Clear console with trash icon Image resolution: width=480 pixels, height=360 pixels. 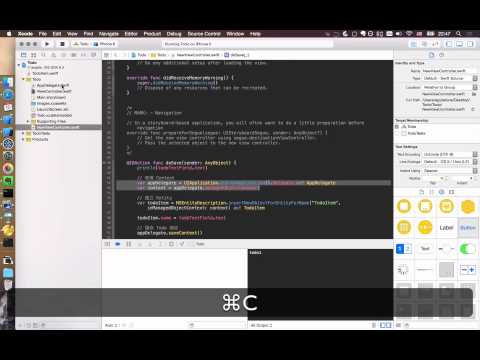pyautogui.click(x=374, y=325)
